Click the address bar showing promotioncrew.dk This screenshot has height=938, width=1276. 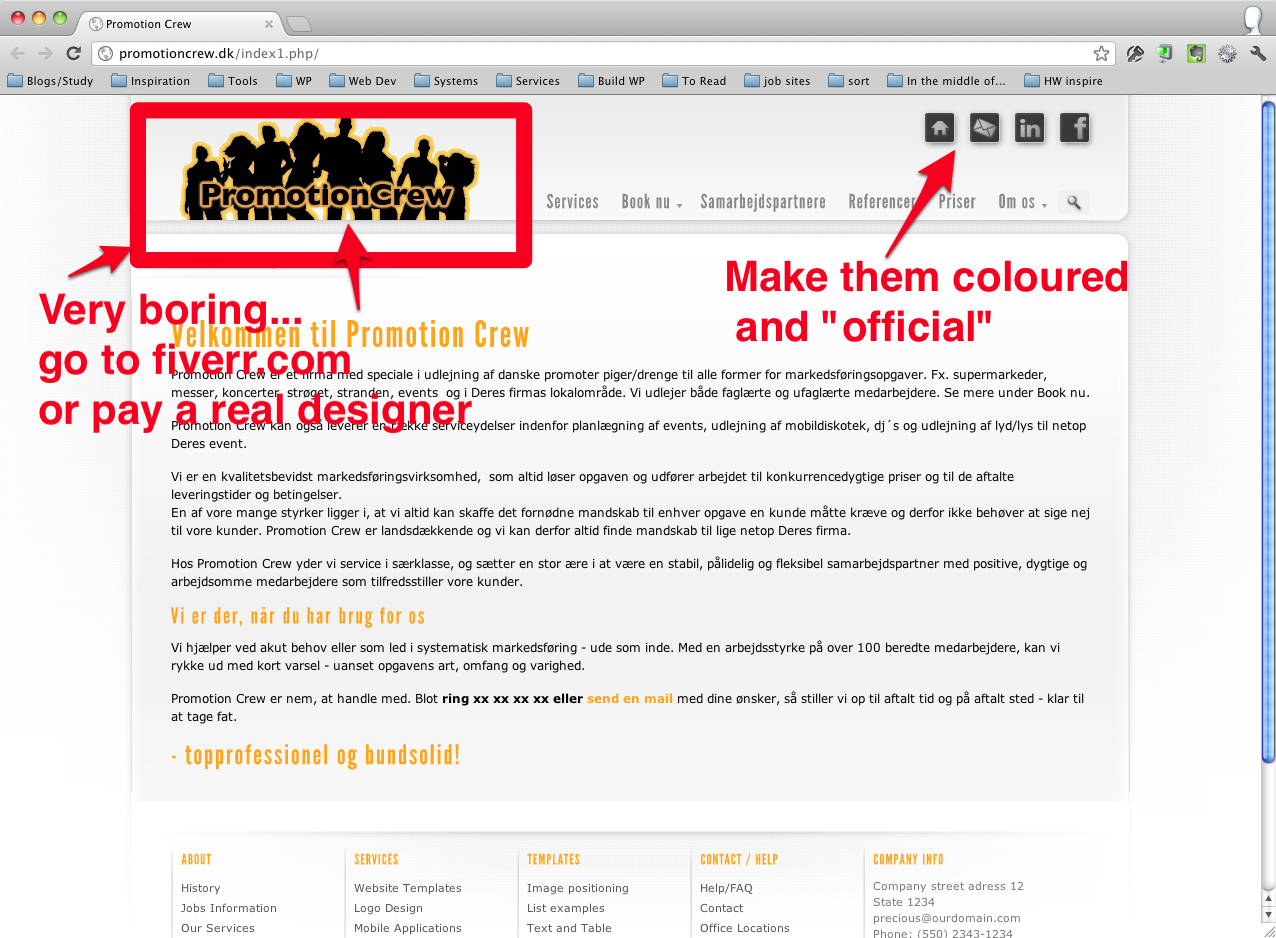click(603, 54)
